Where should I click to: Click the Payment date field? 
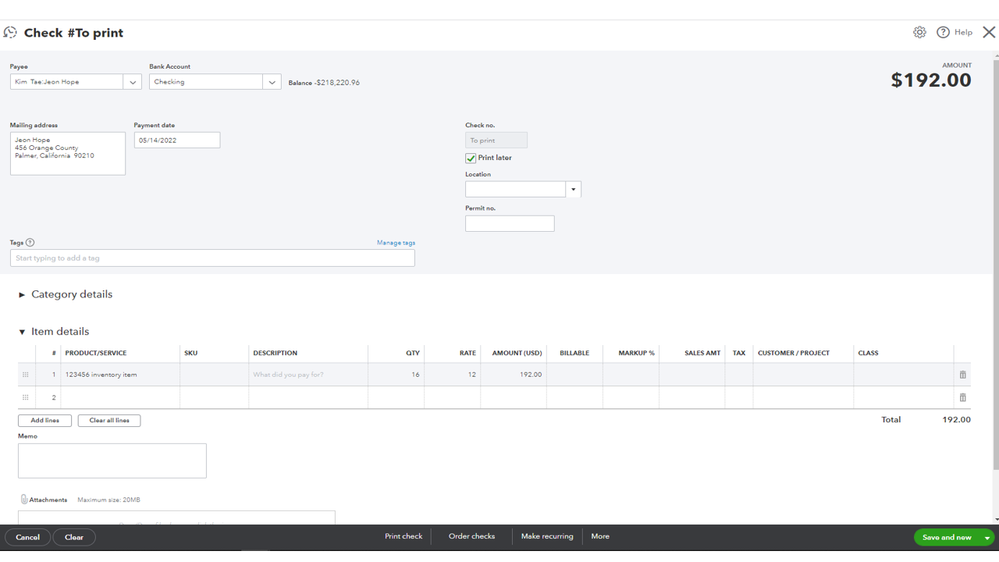[177, 140]
